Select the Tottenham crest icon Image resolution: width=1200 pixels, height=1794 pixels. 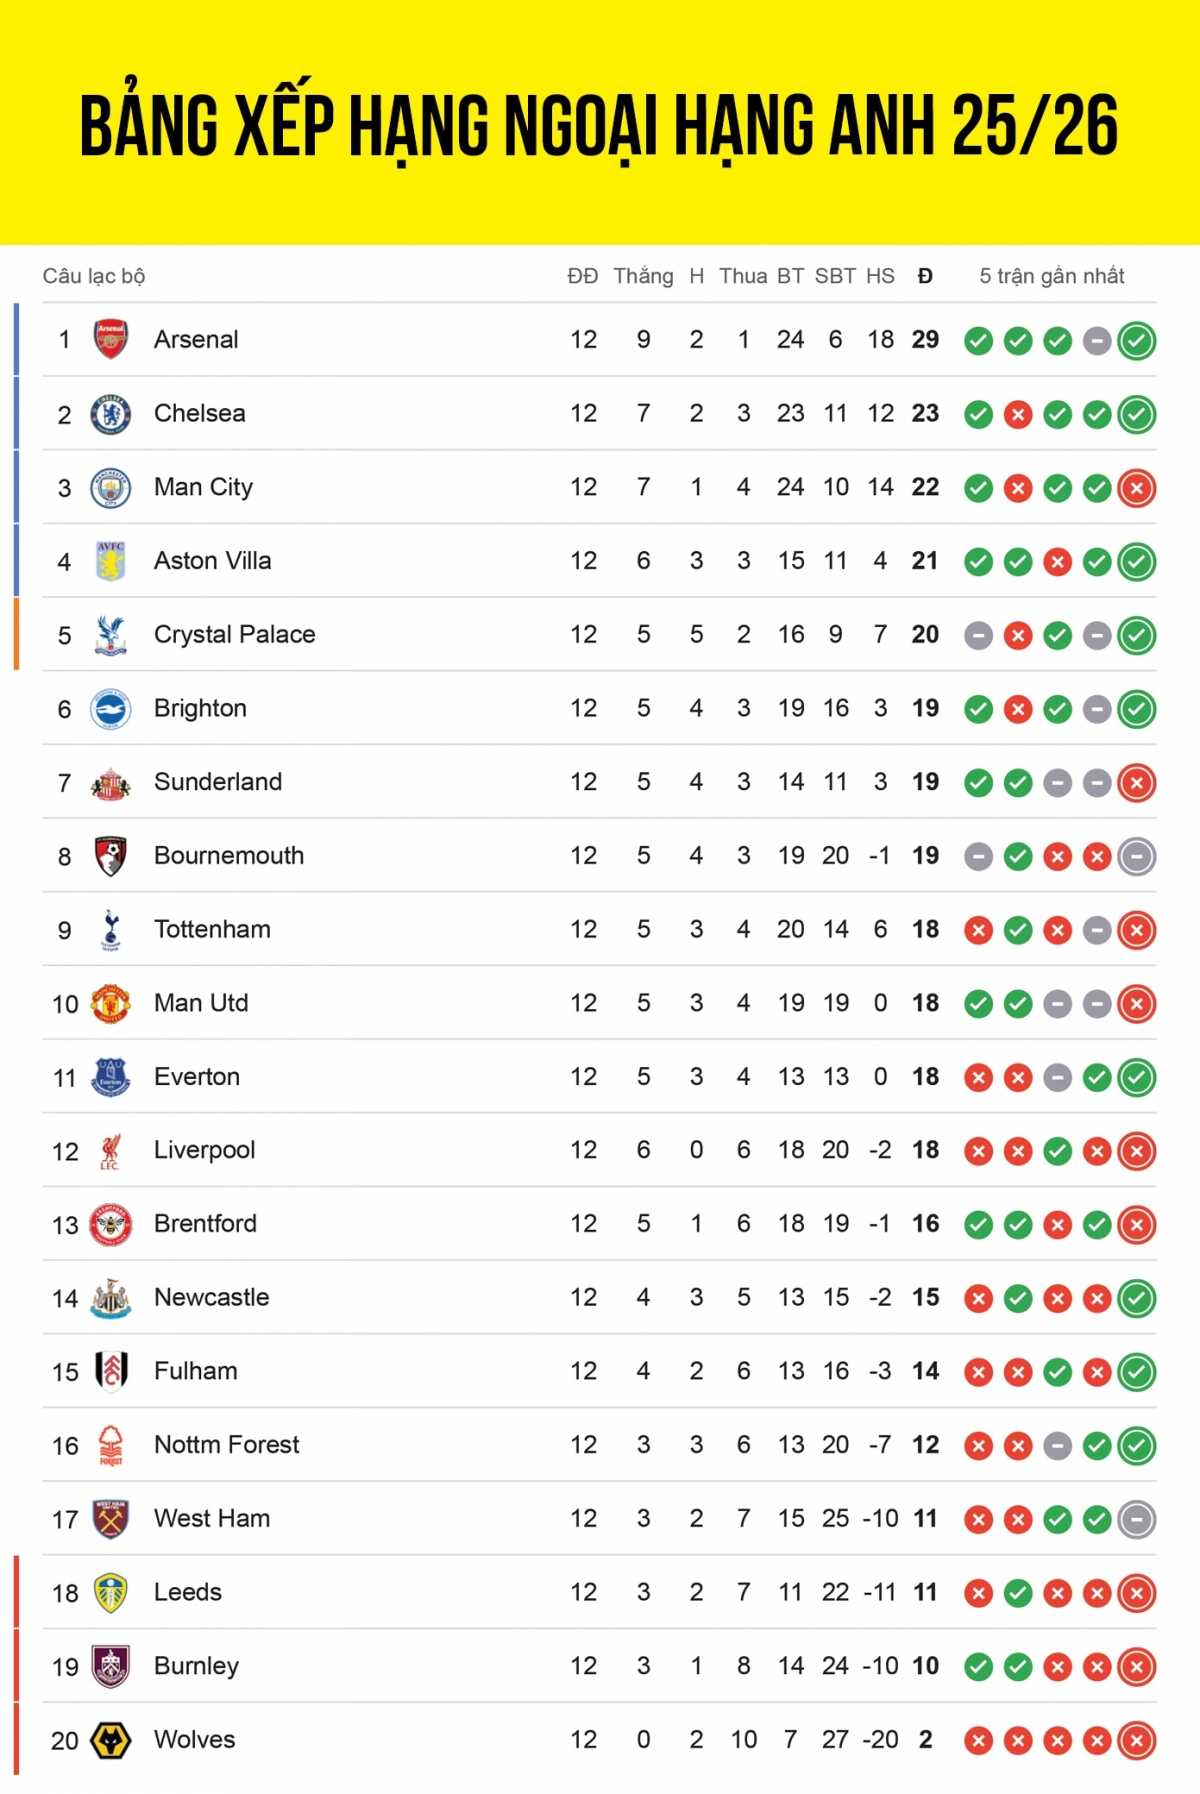(x=111, y=930)
